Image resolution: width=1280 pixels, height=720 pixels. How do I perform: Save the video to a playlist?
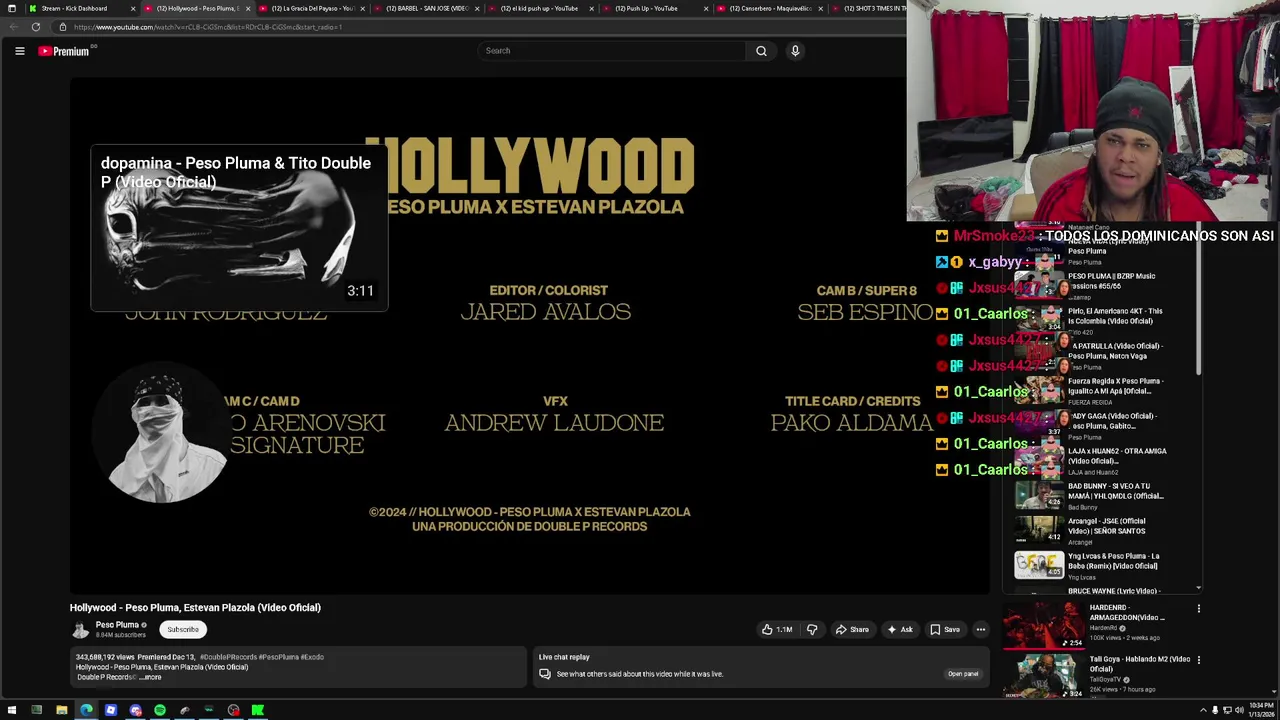pos(945,629)
